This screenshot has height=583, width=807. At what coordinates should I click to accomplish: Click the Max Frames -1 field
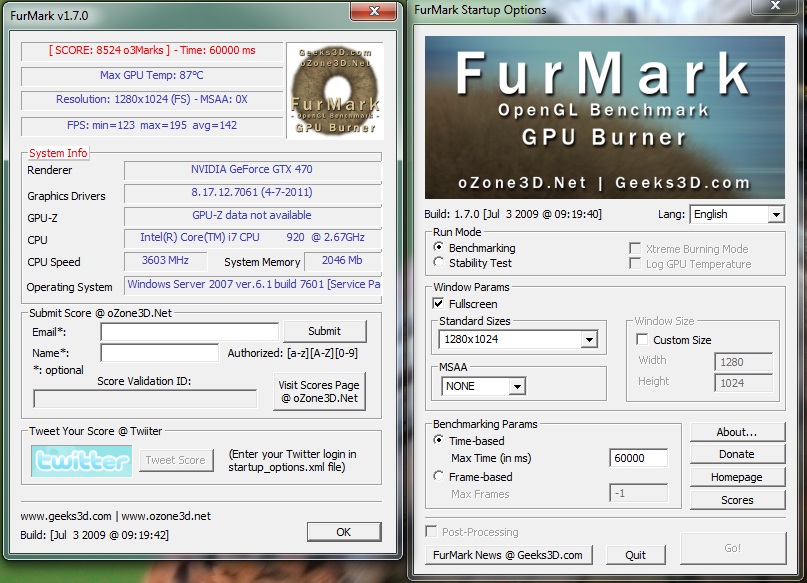point(638,493)
